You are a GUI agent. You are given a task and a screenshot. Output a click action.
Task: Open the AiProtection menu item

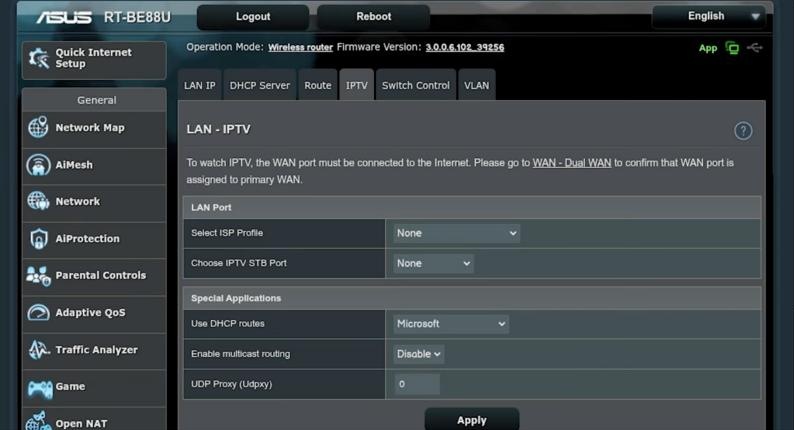point(94,239)
